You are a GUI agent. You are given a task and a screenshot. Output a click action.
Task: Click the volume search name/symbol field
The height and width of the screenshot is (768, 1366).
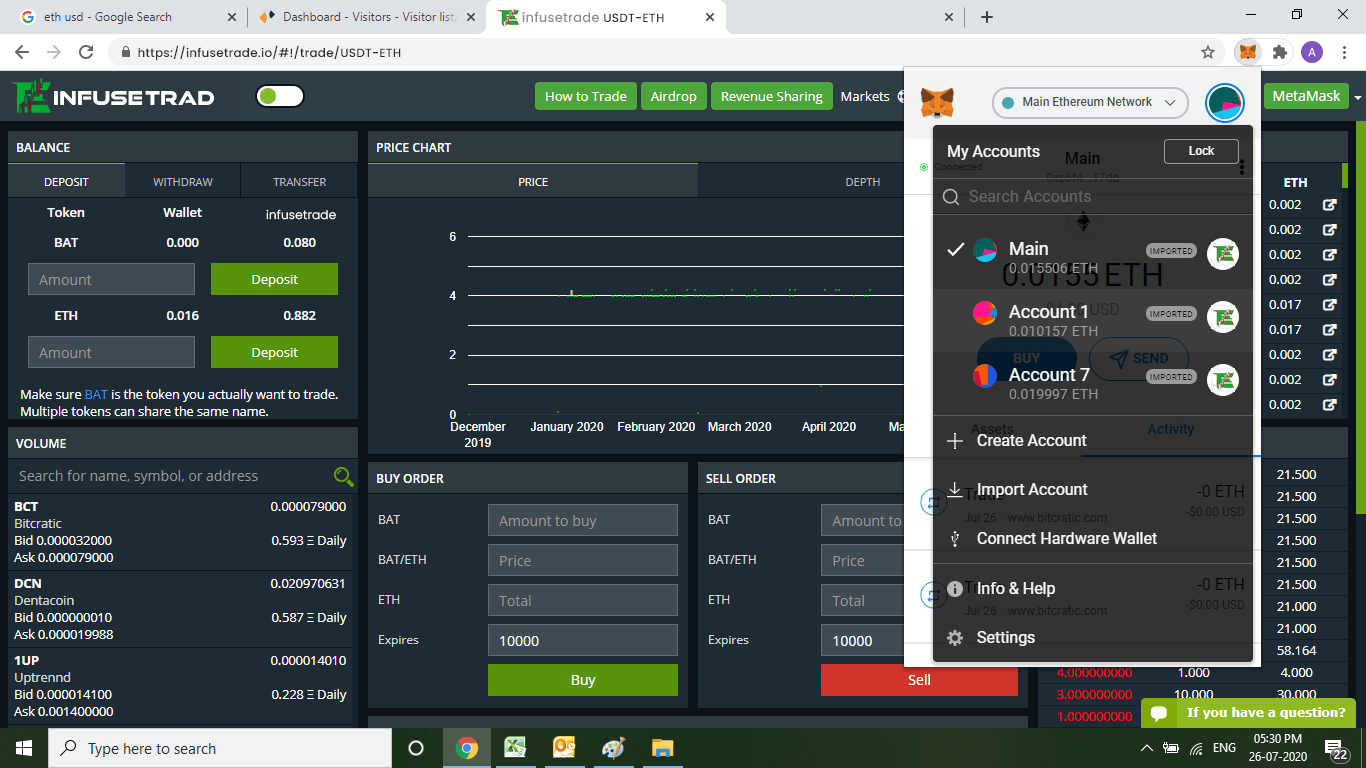tap(170, 476)
